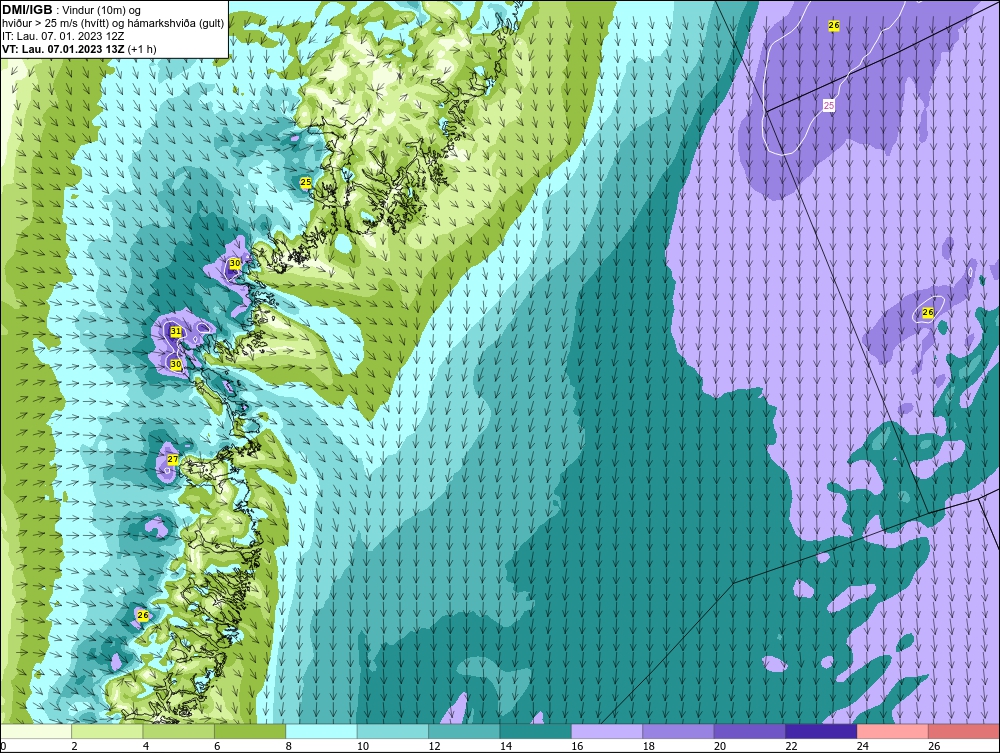Image resolution: width=1000 pixels, height=753 pixels.
Task: Click the 'VT: Lau. 07.01.2023 13Z' valid time
Action: (64, 49)
